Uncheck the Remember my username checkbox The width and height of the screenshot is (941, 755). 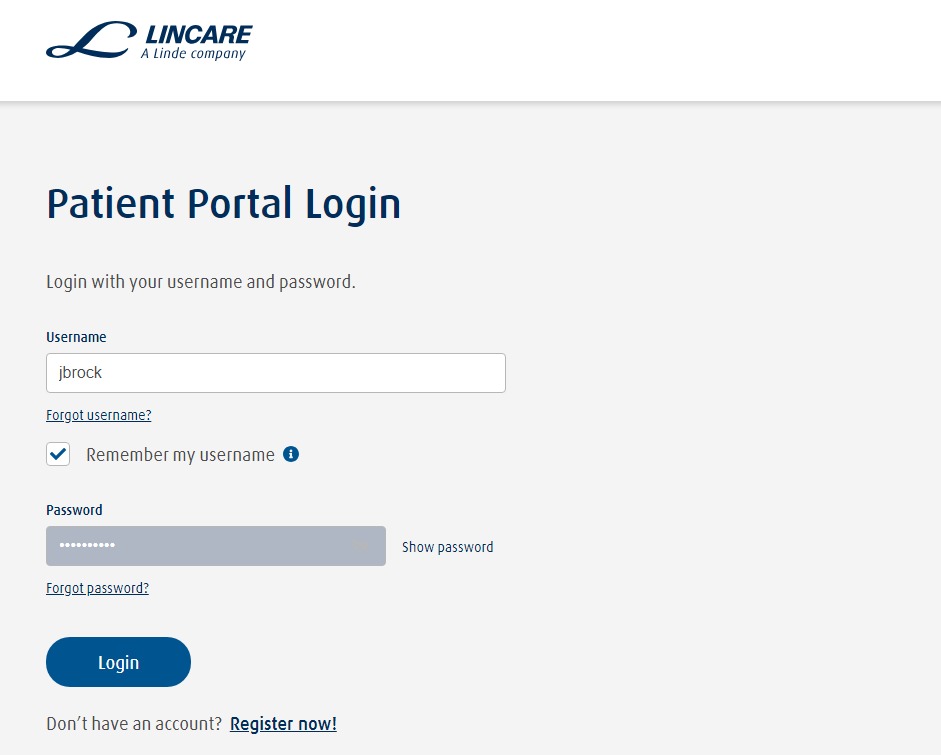(58, 454)
